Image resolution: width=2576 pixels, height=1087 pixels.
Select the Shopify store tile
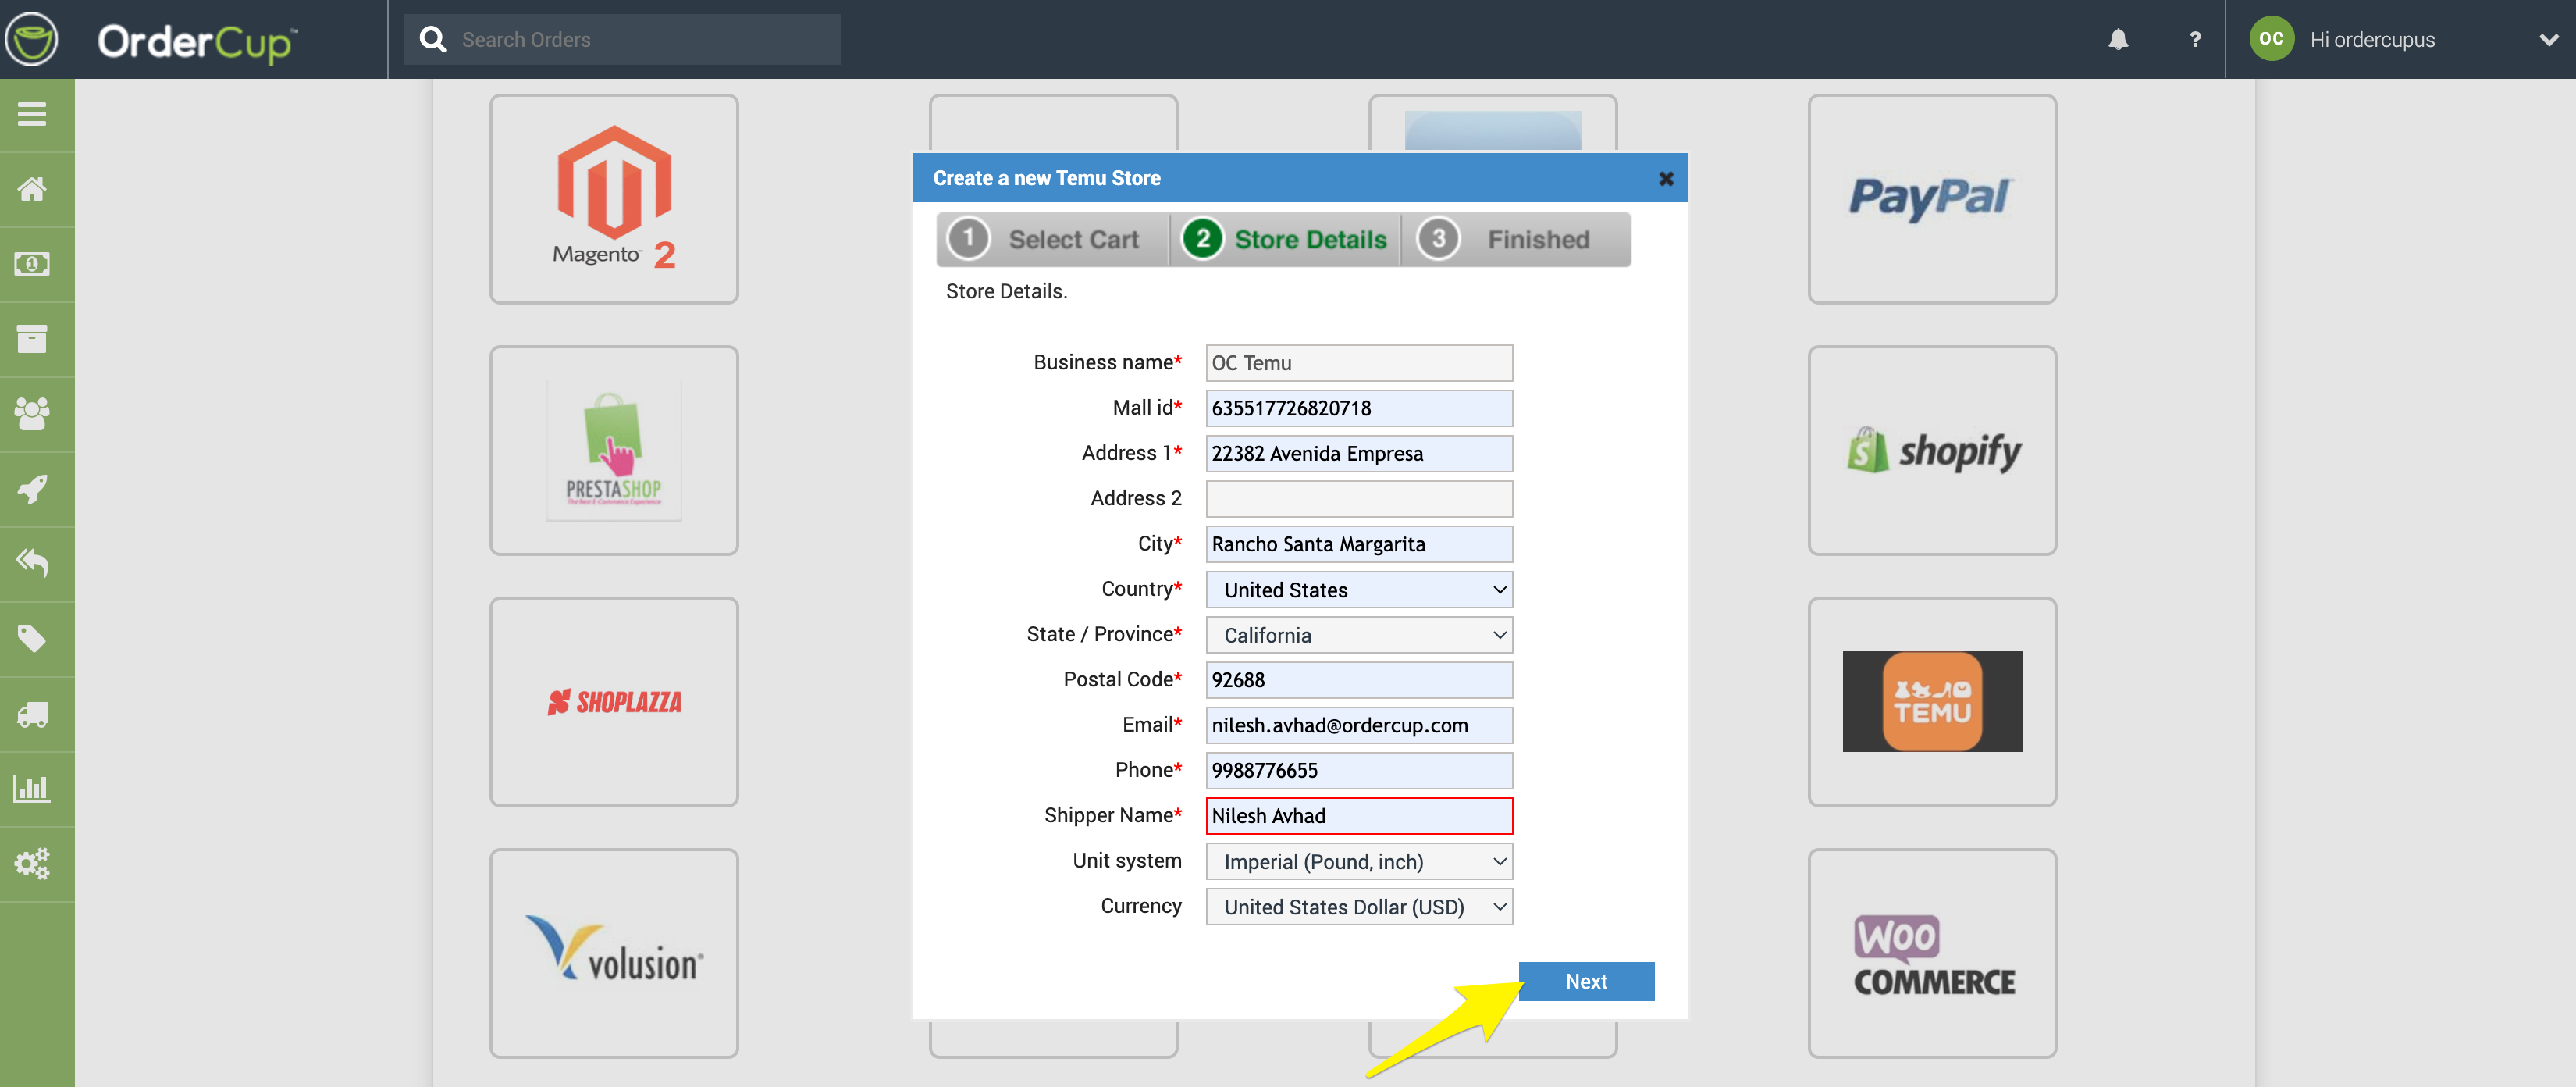[x=1931, y=451]
